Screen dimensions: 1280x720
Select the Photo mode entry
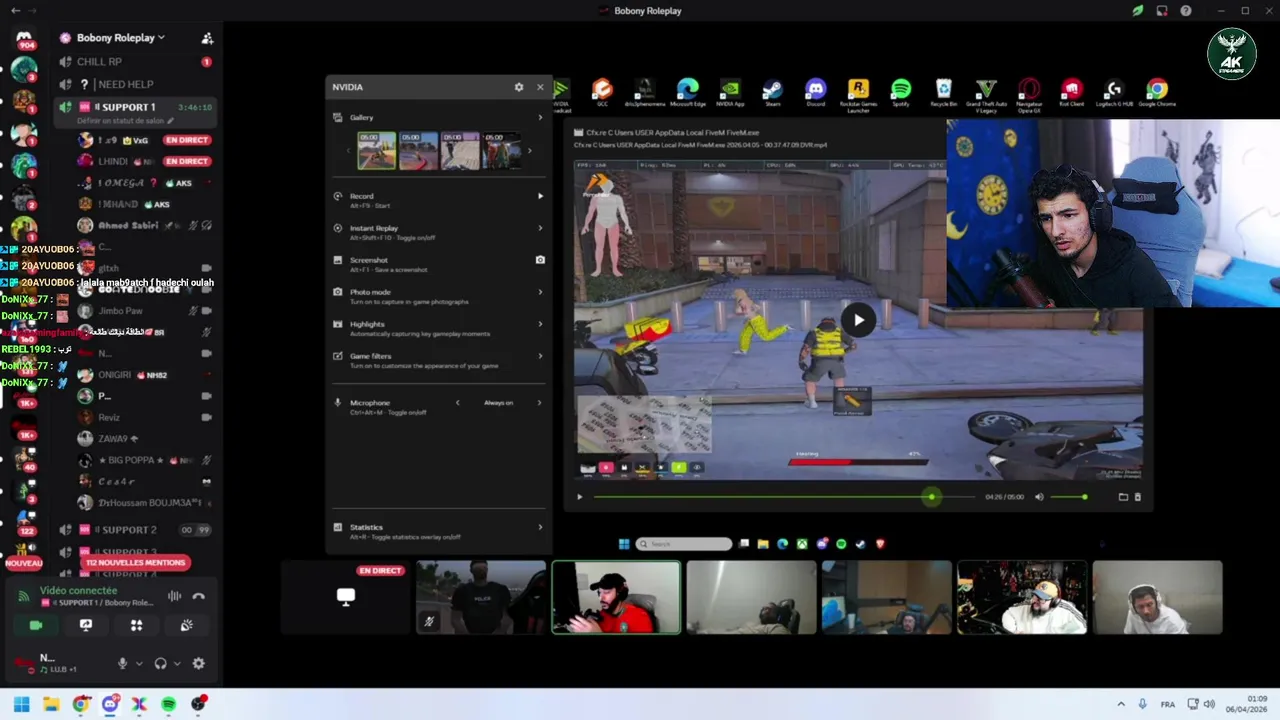tap(439, 296)
